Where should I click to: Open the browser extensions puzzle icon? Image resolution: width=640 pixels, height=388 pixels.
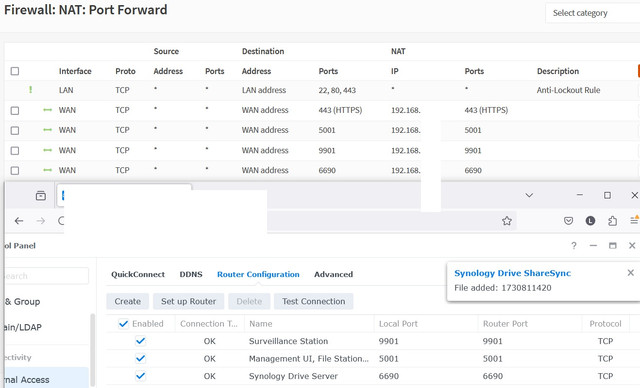612,221
